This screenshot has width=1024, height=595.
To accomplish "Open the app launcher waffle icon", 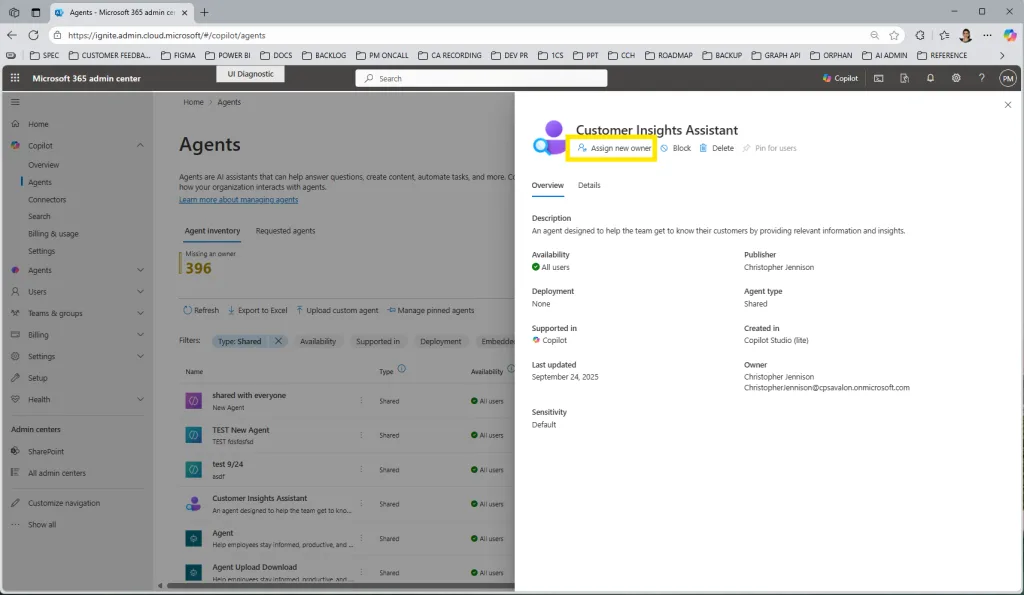I will pos(15,78).
